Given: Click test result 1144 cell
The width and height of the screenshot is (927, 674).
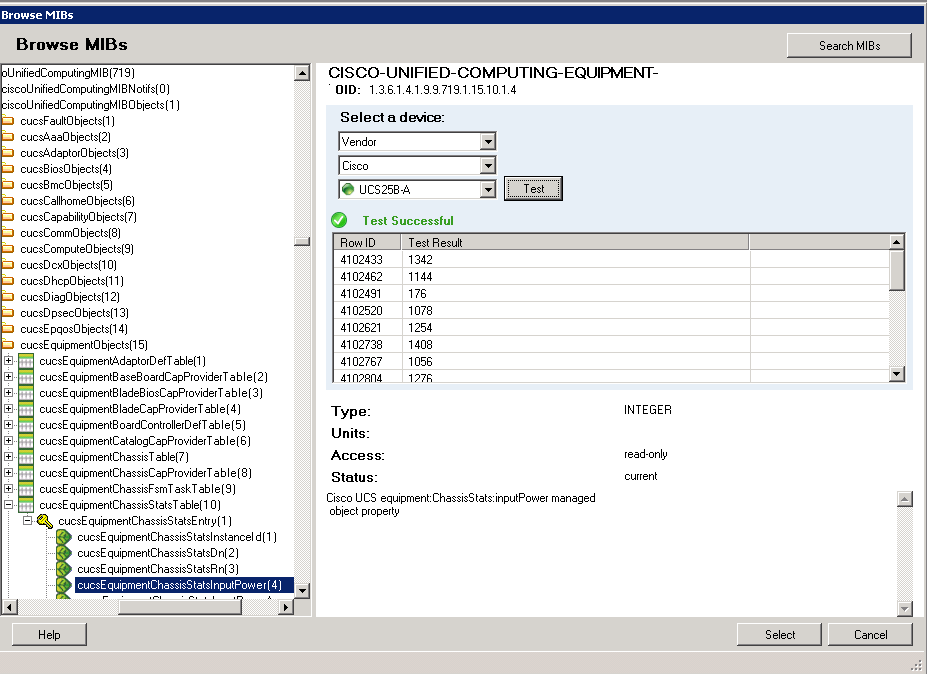Looking at the screenshot, I should 576,277.
